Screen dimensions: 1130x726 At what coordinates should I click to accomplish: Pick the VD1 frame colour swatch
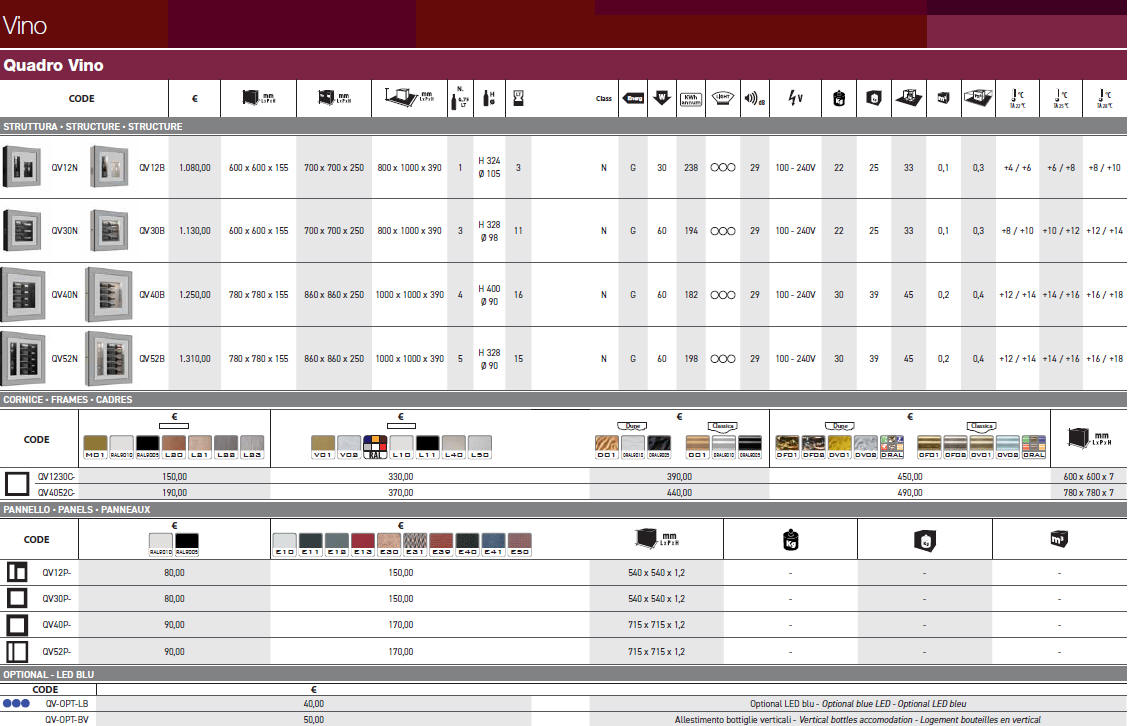click(x=323, y=447)
